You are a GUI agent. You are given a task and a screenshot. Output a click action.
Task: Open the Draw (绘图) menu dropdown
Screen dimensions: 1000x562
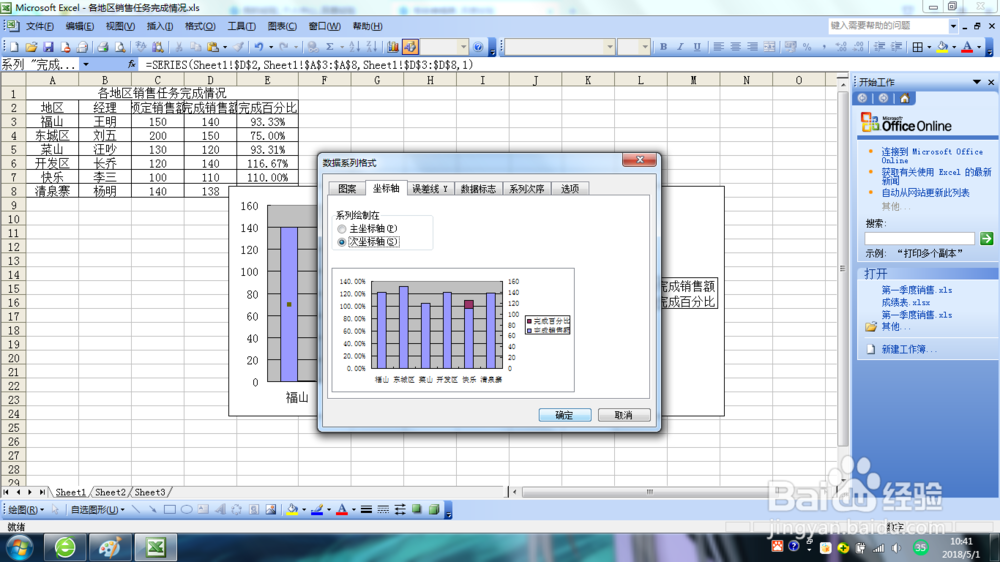26,510
